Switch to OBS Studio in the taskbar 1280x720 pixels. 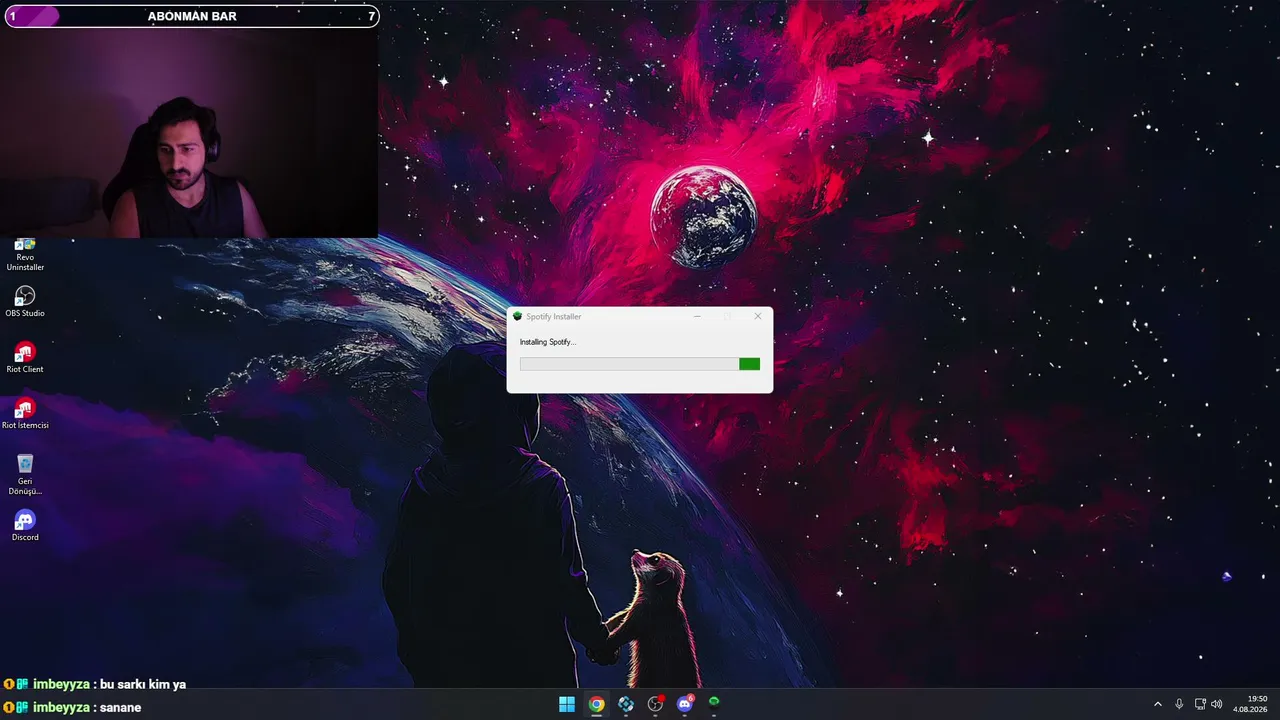click(x=655, y=704)
